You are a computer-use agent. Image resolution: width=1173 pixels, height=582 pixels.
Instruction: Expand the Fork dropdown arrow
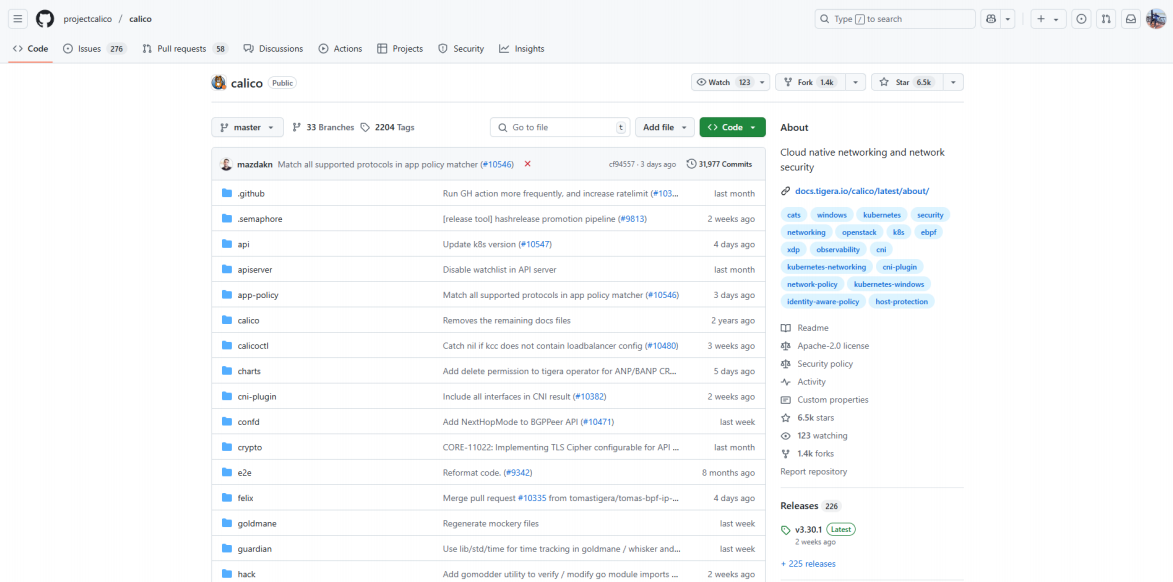pyautogui.click(x=855, y=82)
